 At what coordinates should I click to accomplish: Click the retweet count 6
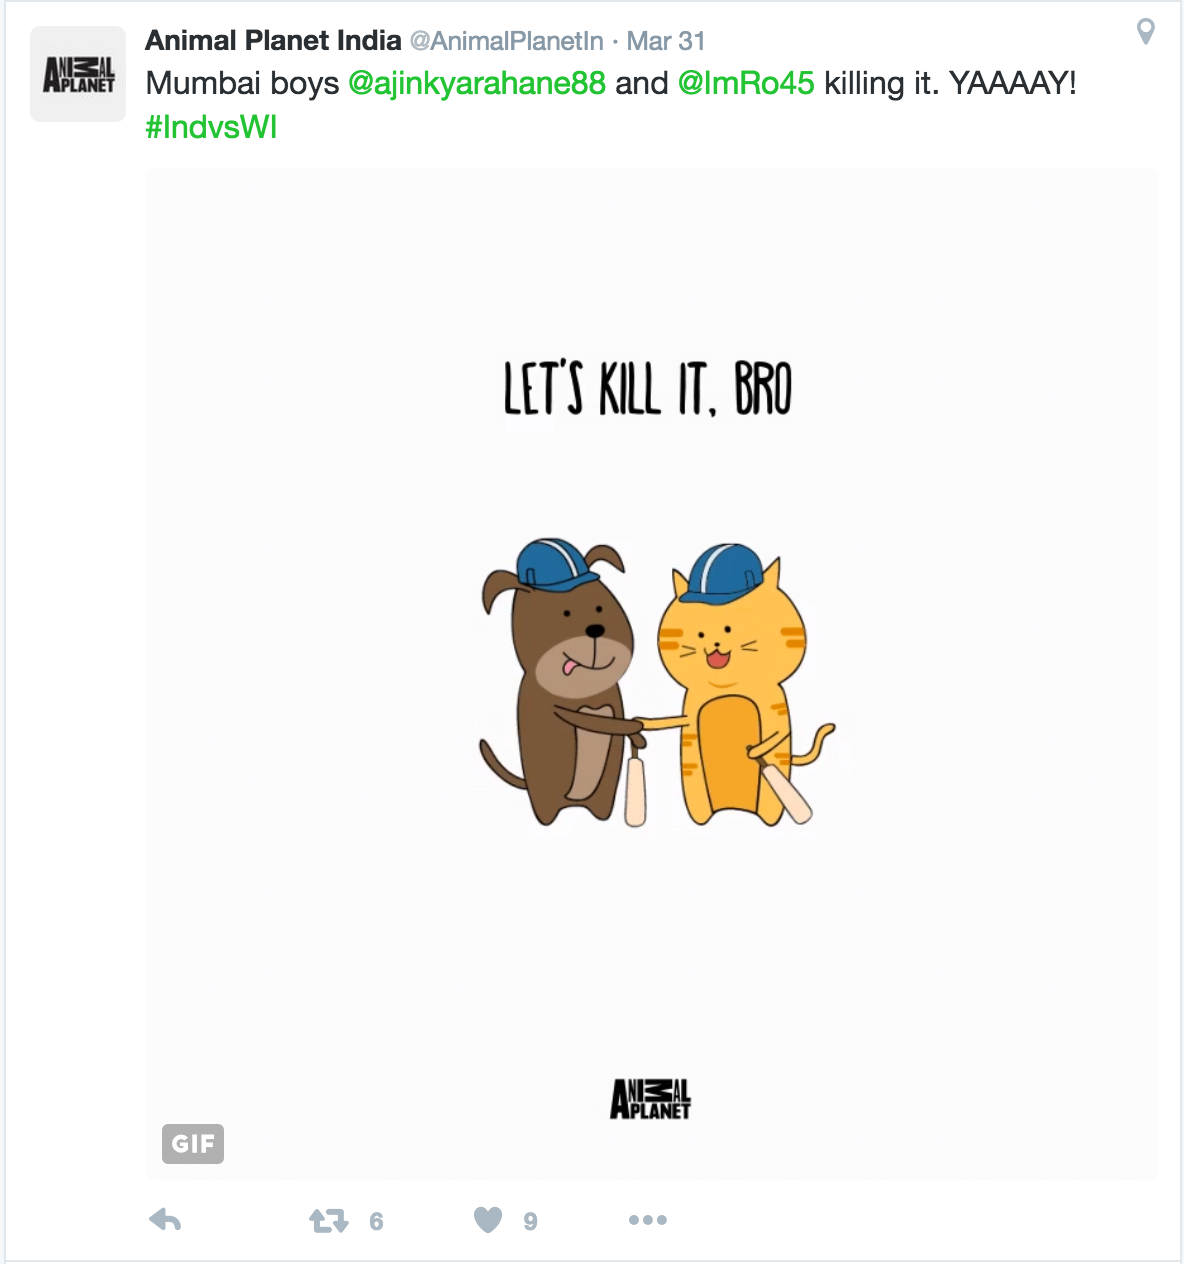(376, 1221)
